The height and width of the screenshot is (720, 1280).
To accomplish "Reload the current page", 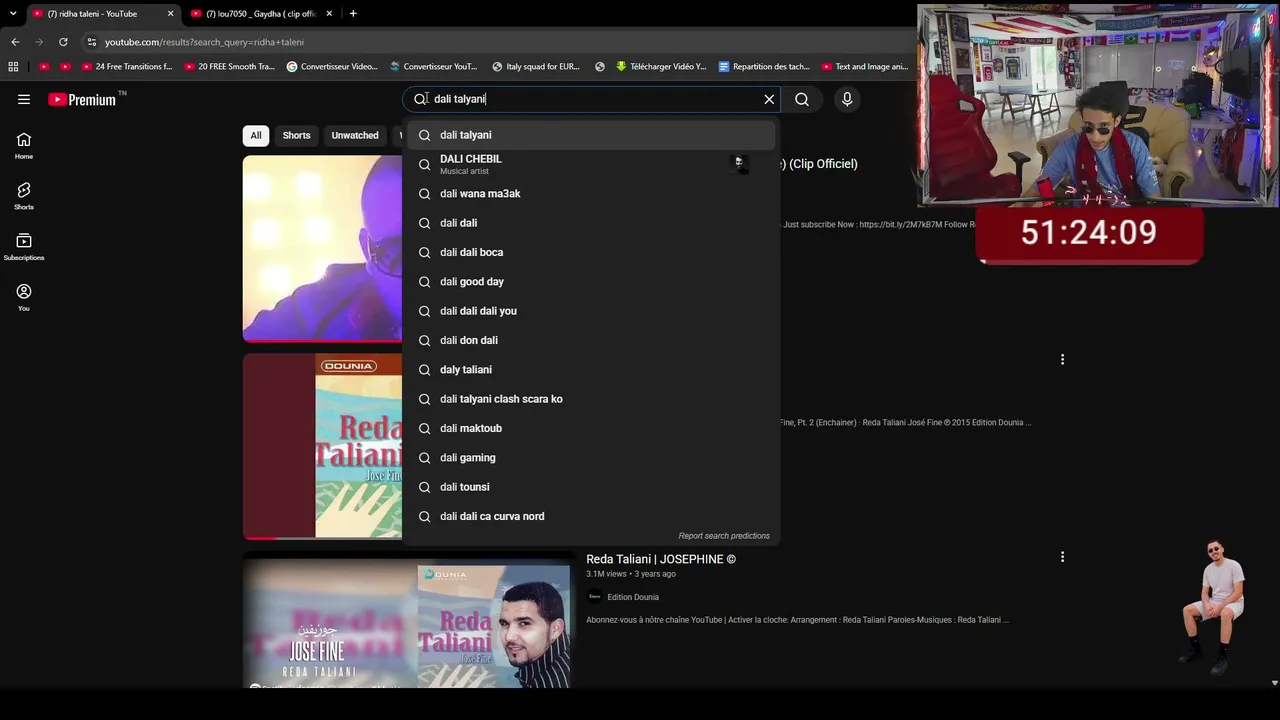I will (x=63, y=42).
